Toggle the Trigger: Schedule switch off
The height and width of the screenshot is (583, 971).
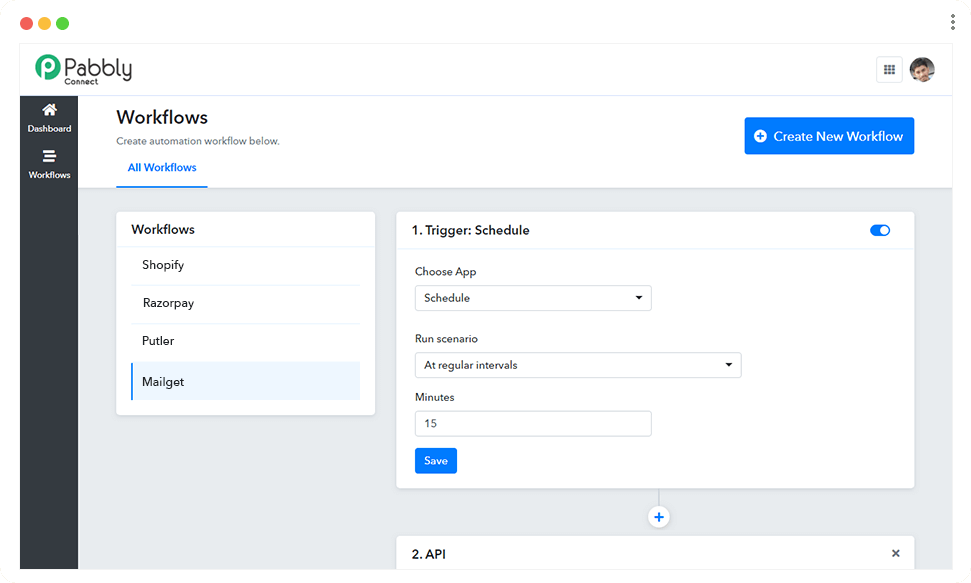coord(879,230)
